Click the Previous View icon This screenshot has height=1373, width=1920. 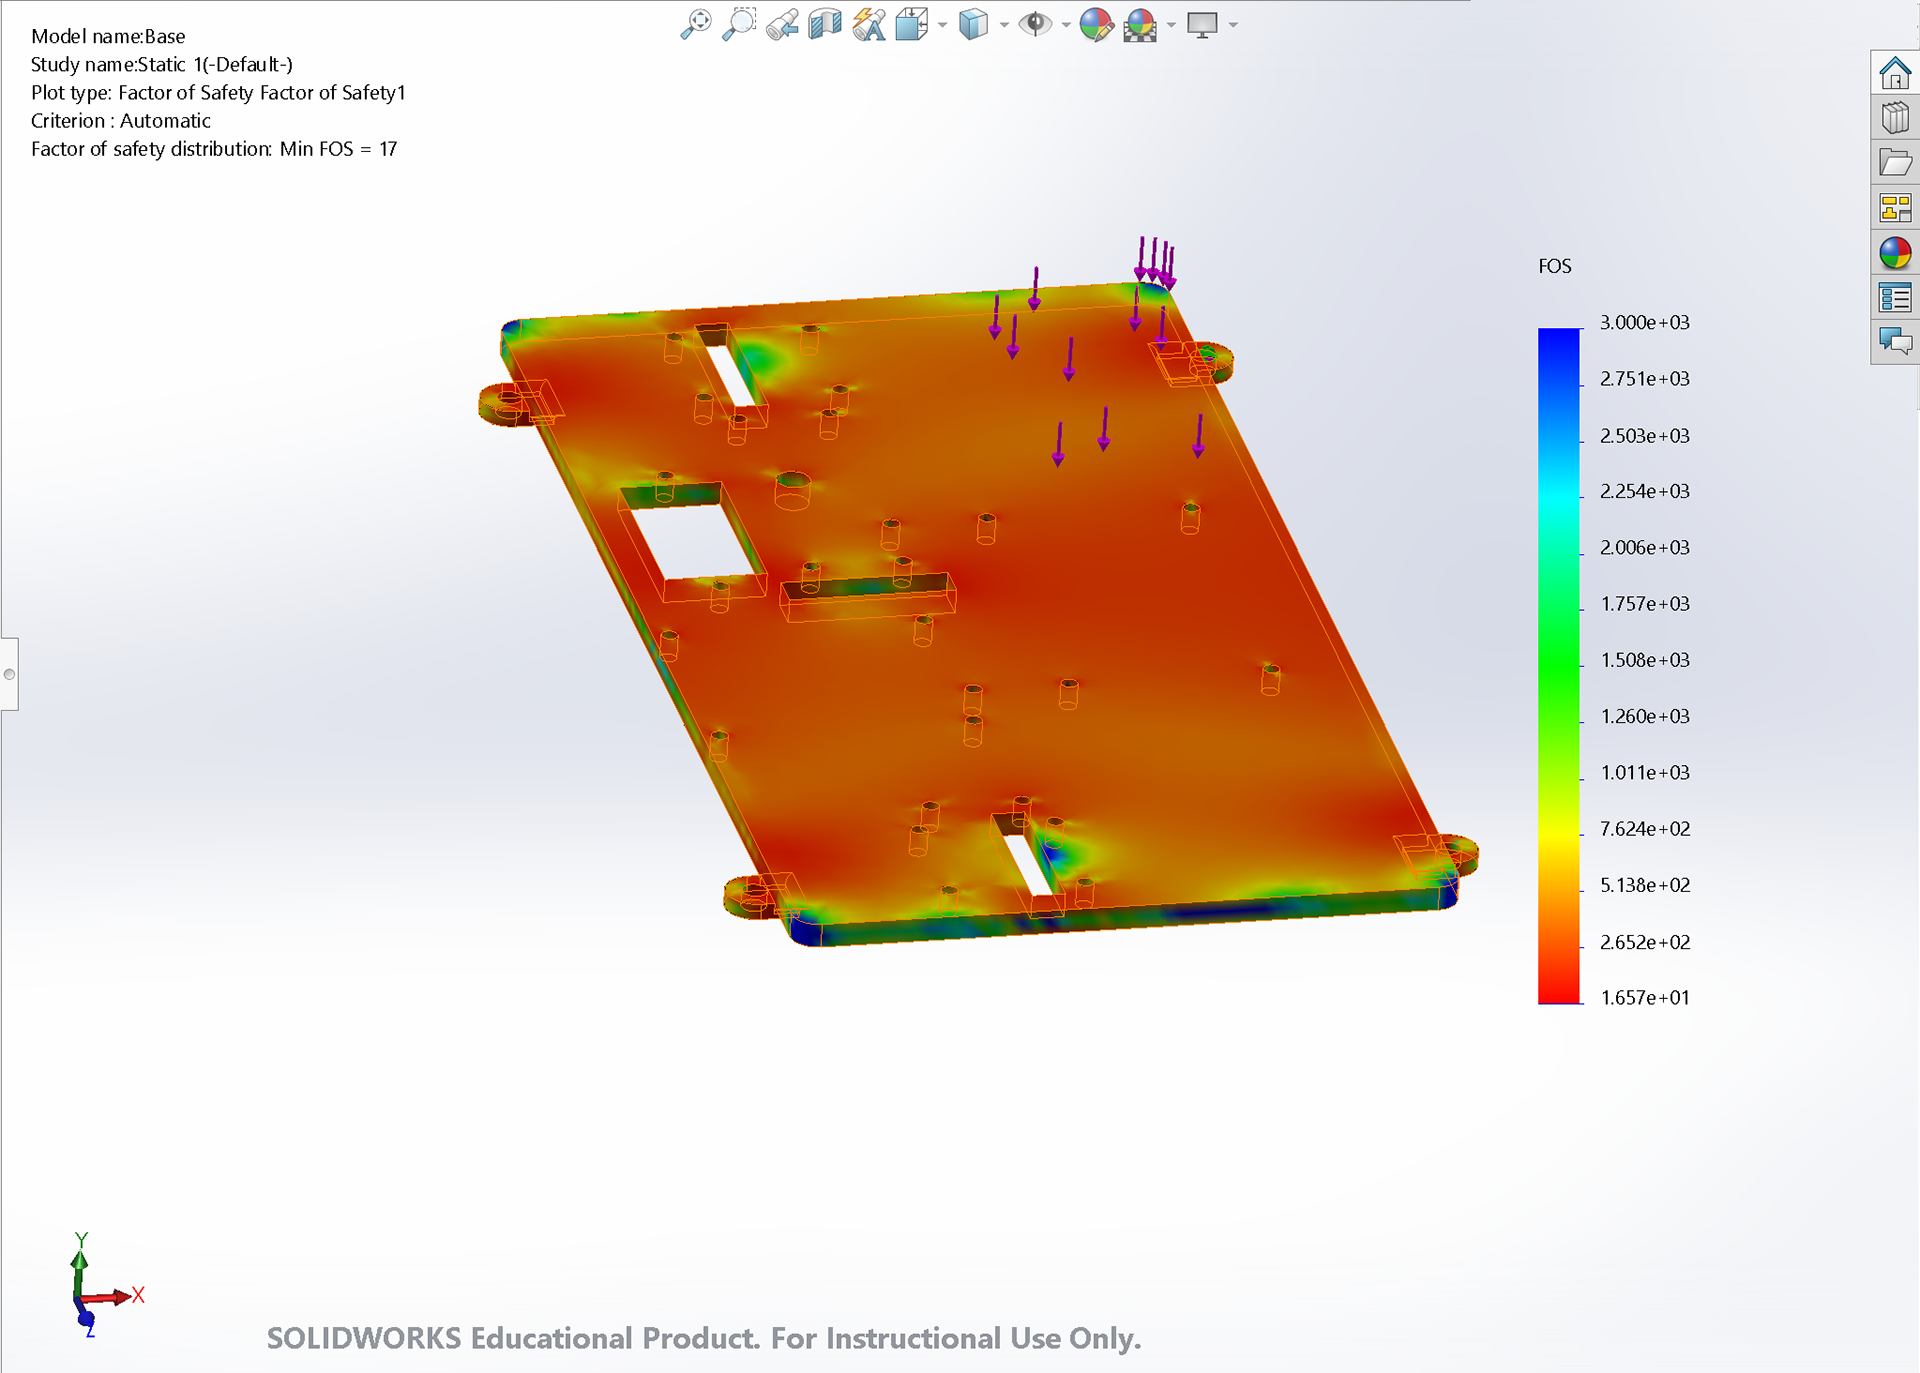[x=782, y=24]
